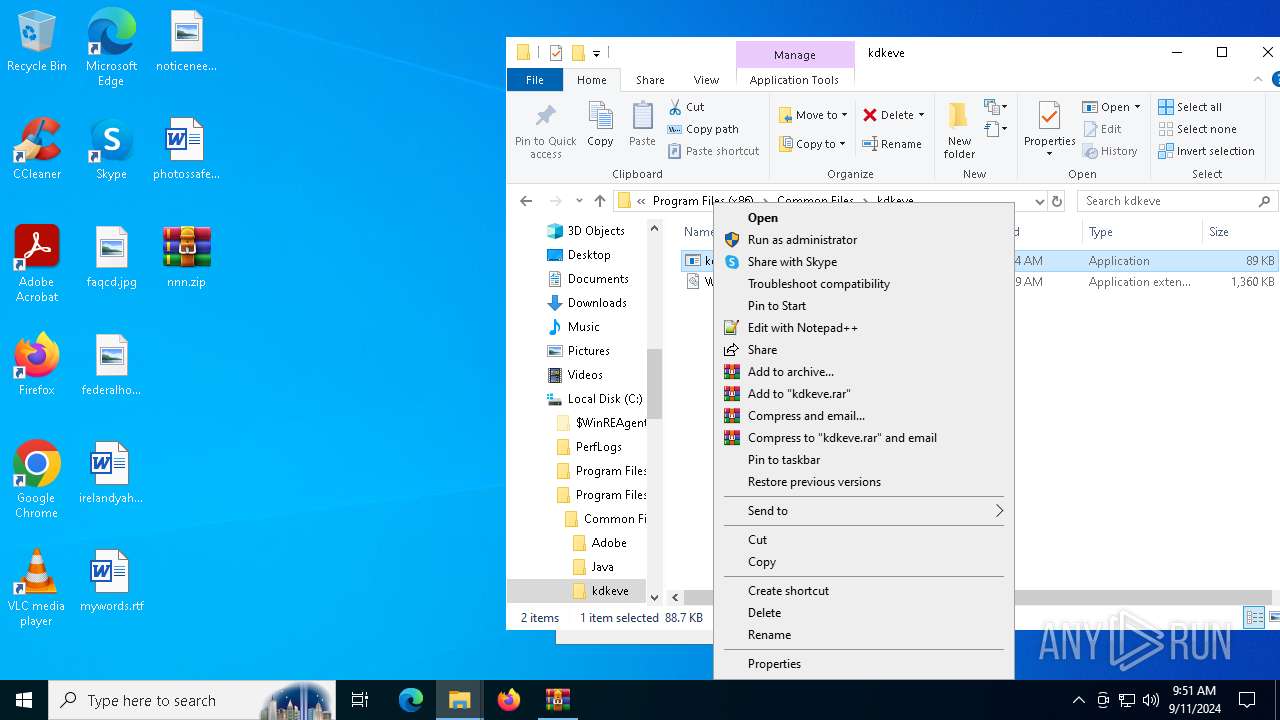Toggle the details view button in status bar
The image size is (1280, 720).
tap(1254, 618)
